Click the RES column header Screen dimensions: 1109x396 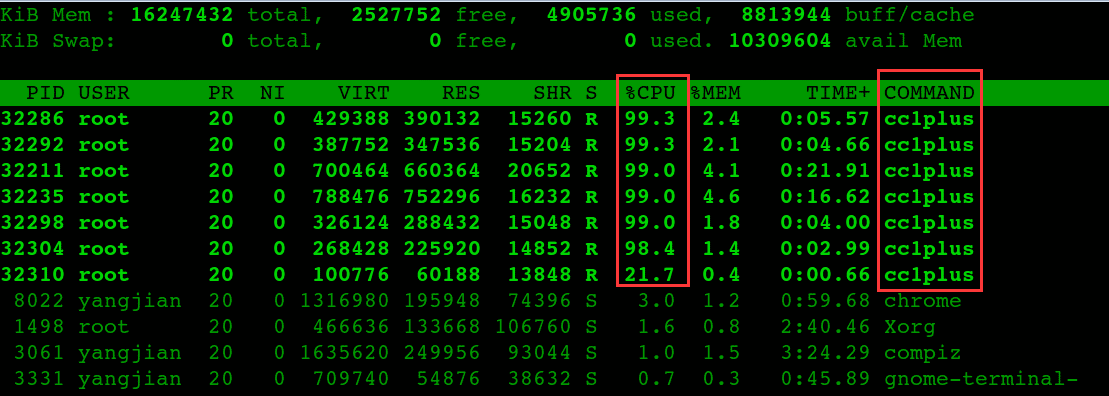pos(461,93)
